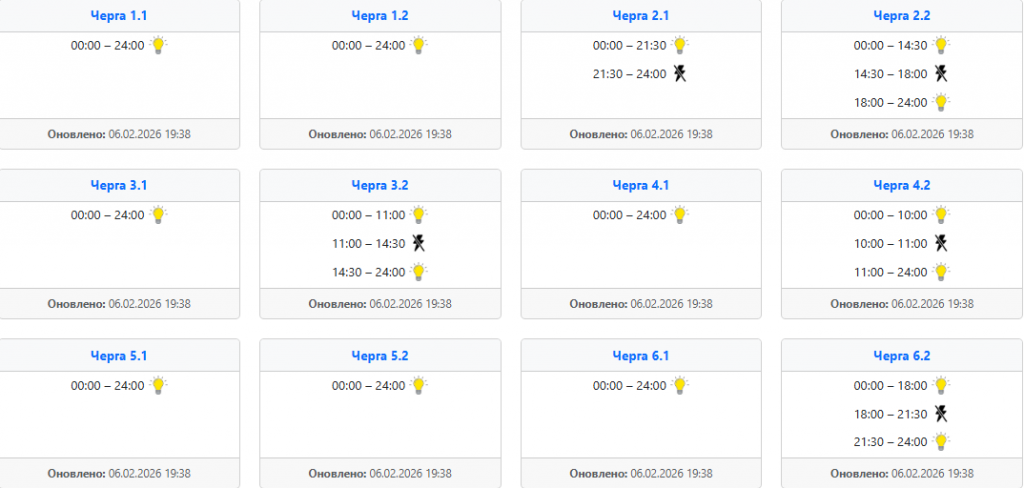Open the Черга 3.1 heading link
Viewport: 1024px width, 488px height.
pyautogui.click(x=118, y=185)
